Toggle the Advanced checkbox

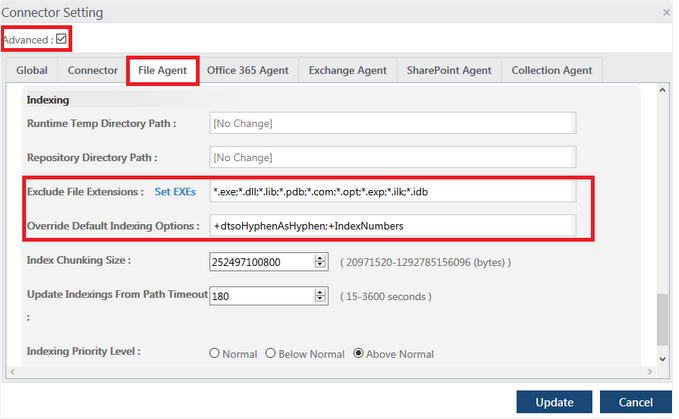click(x=62, y=39)
